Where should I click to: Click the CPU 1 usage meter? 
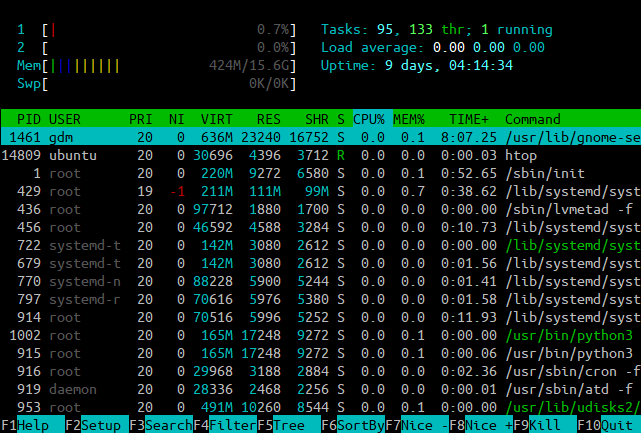click(x=157, y=29)
